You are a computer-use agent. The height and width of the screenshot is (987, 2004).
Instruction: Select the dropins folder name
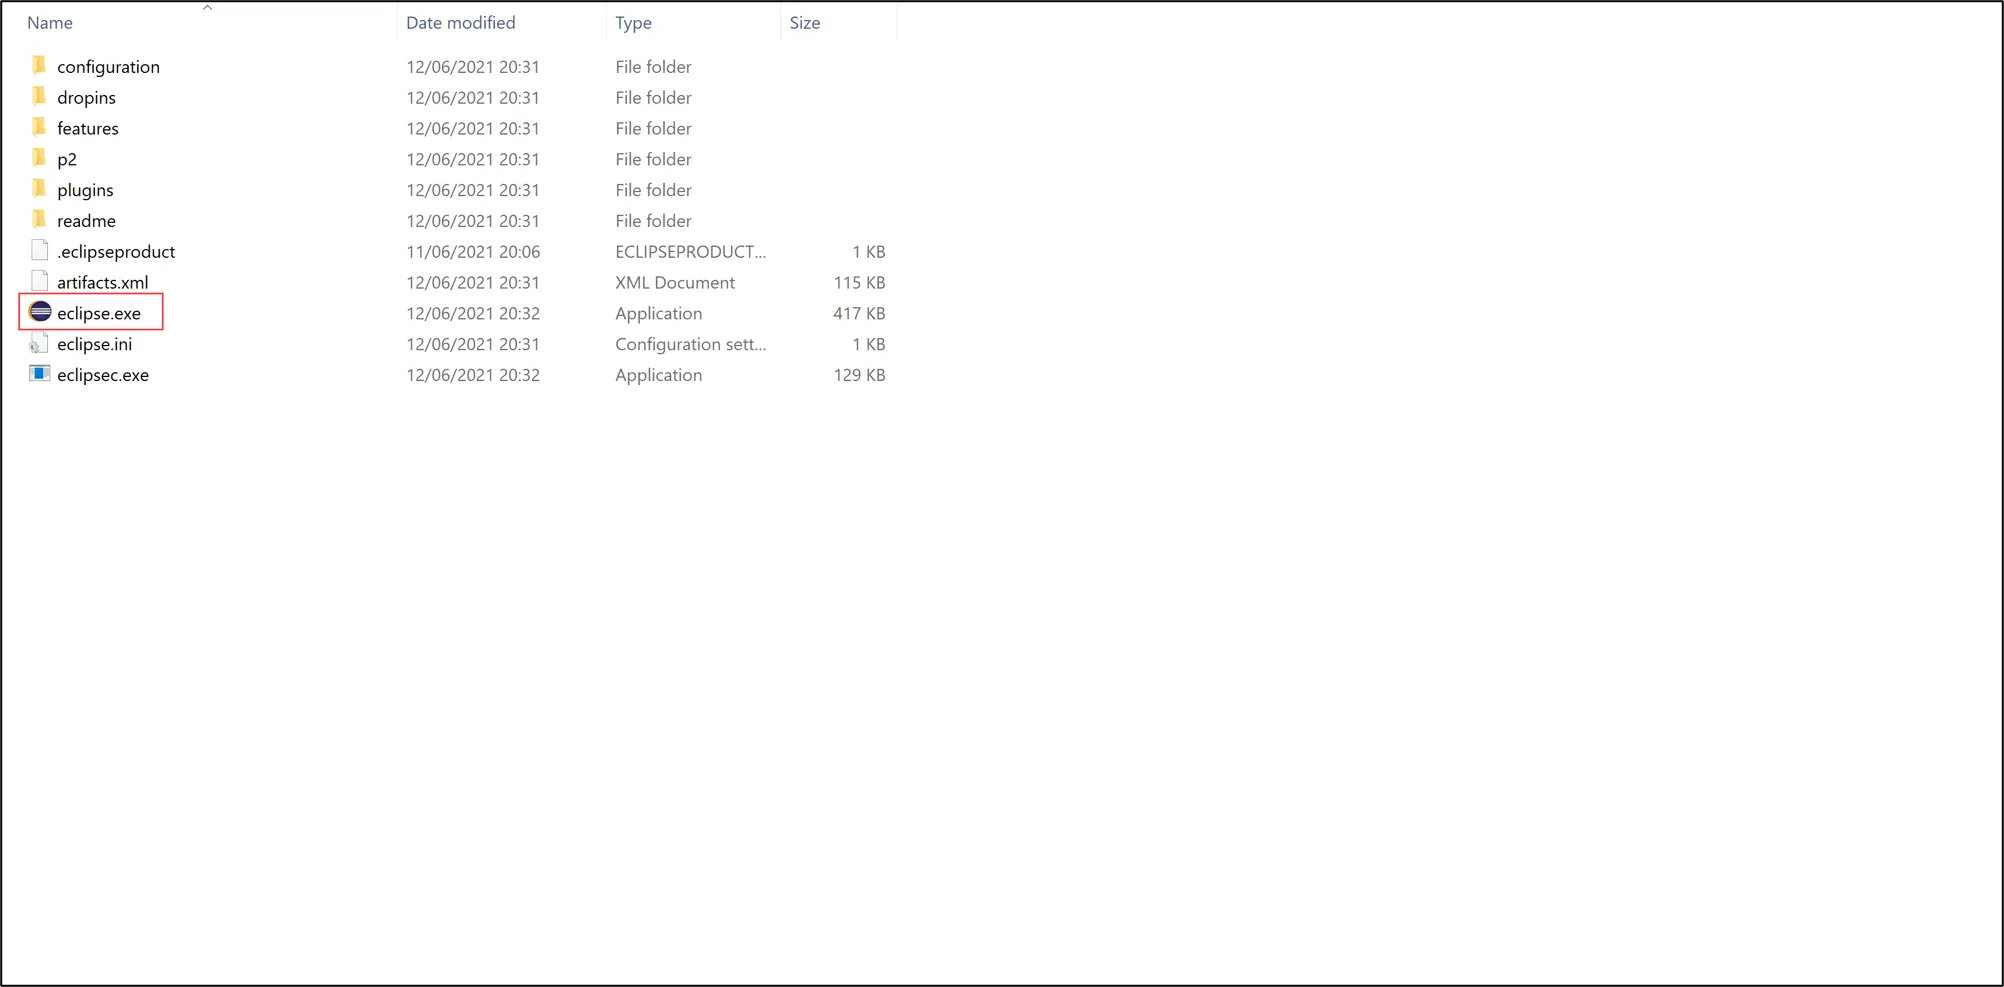pos(86,98)
